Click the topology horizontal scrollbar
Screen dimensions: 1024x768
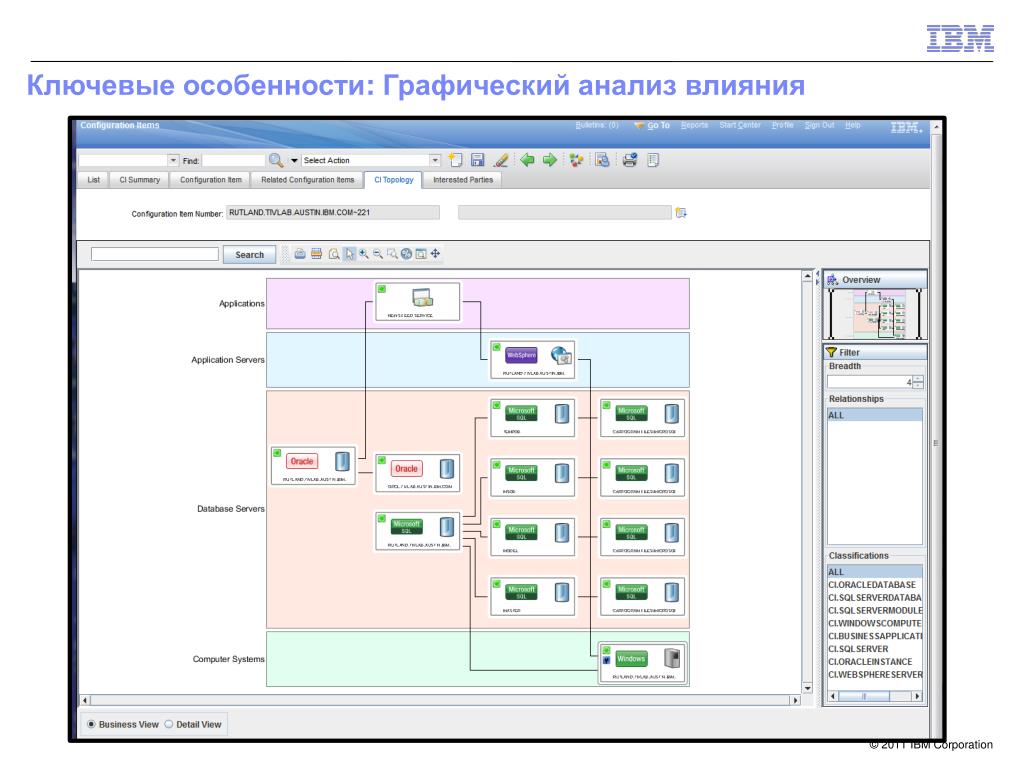[440, 700]
